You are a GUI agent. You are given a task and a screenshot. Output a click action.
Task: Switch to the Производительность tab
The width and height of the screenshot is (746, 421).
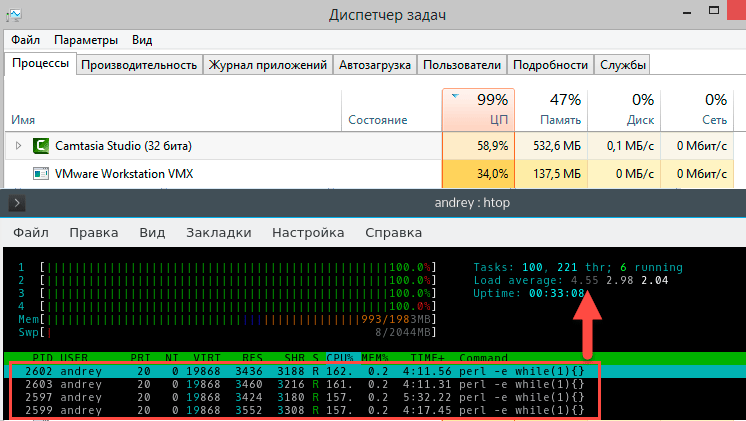[x=139, y=65]
